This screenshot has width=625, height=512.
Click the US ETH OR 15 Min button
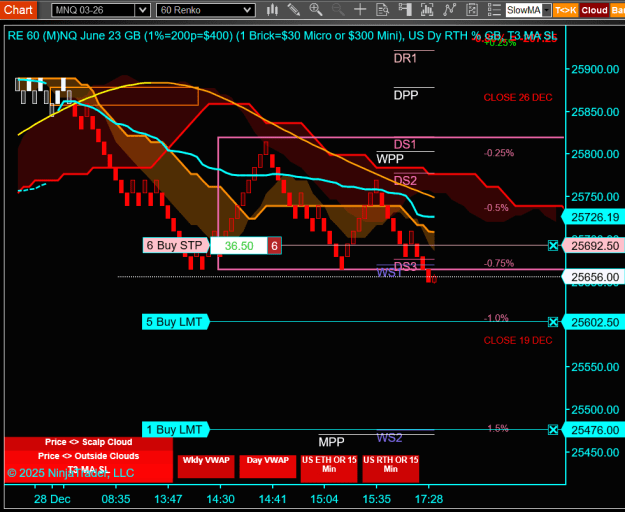pos(329,469)
